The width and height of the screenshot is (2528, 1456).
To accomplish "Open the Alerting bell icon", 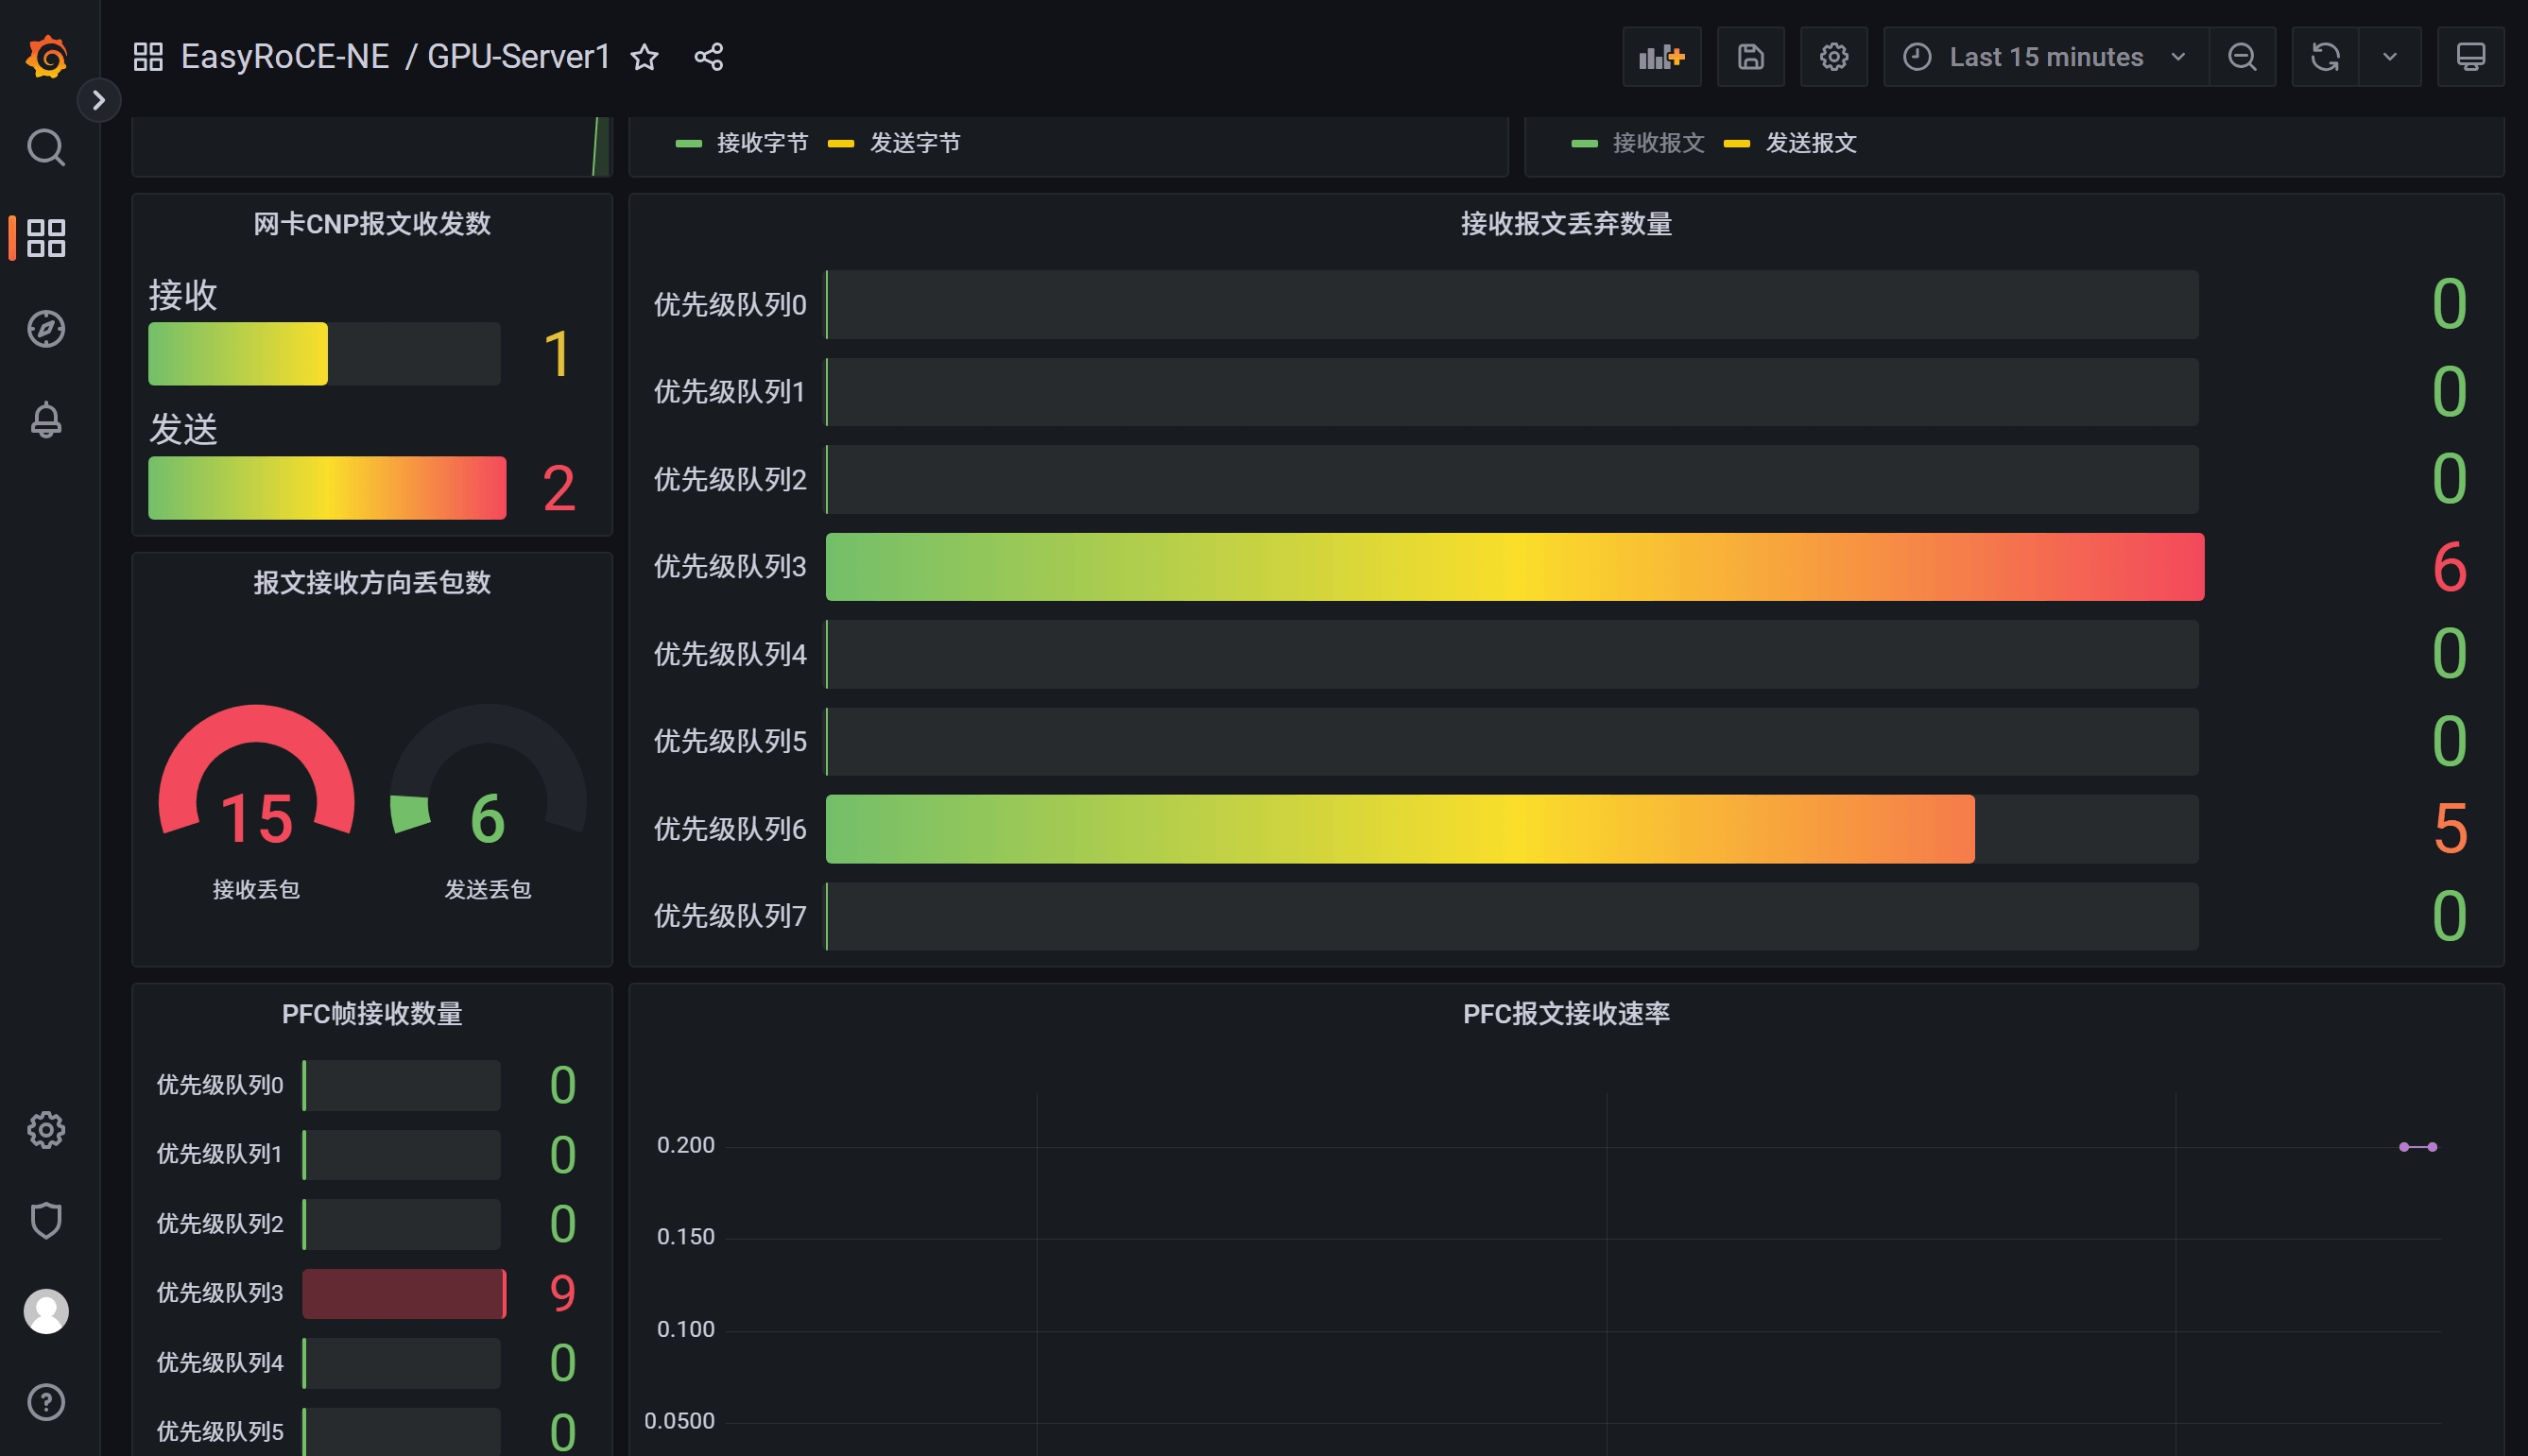I will pyautogui.click(x=46, y=420).
